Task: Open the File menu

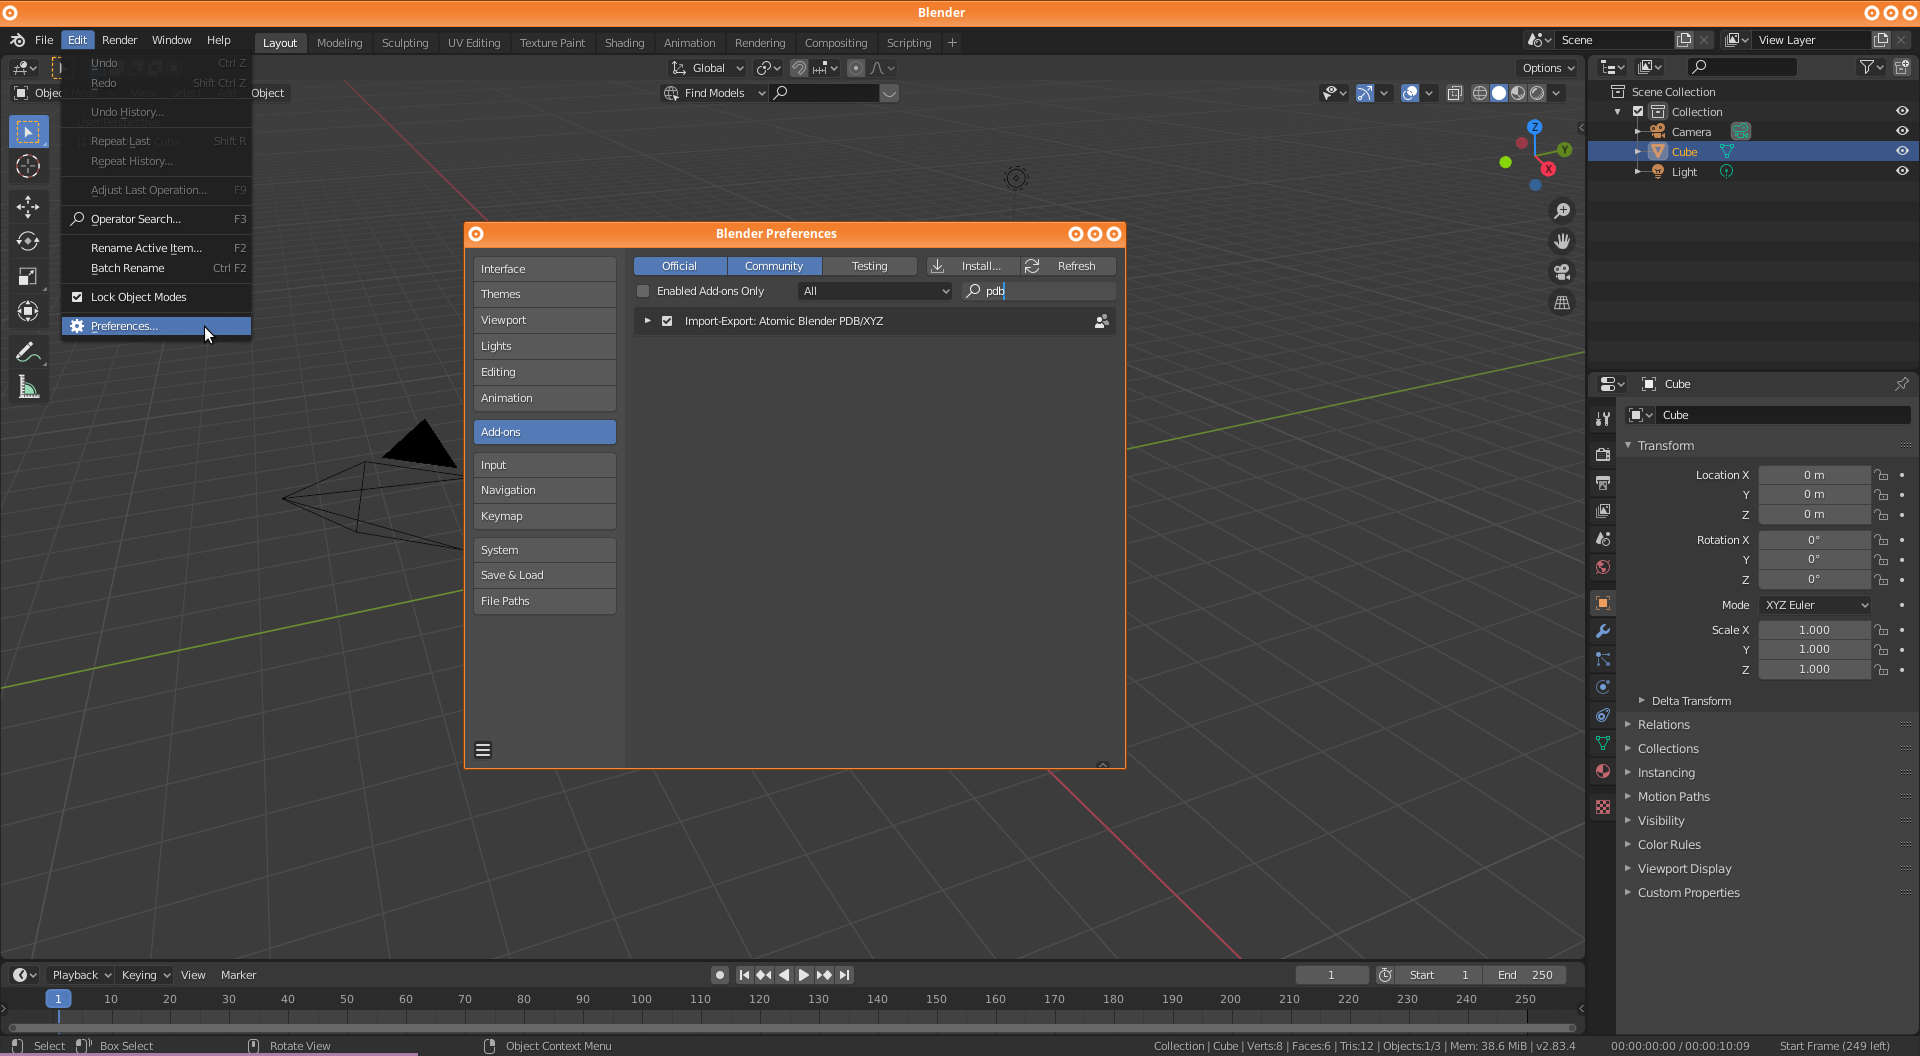Action: (44, 40)
